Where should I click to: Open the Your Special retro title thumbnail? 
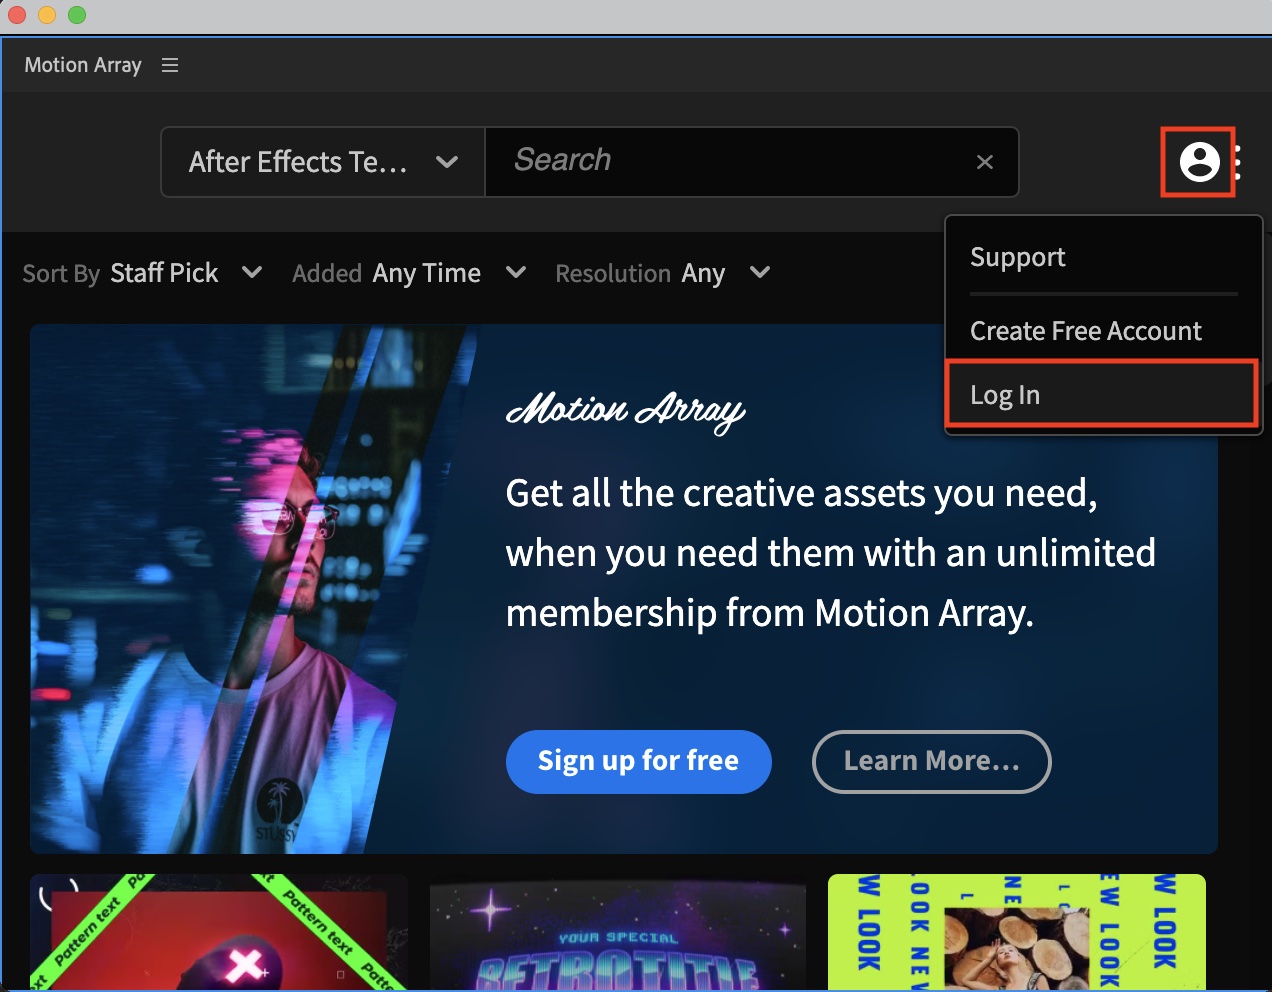(618, 932)
